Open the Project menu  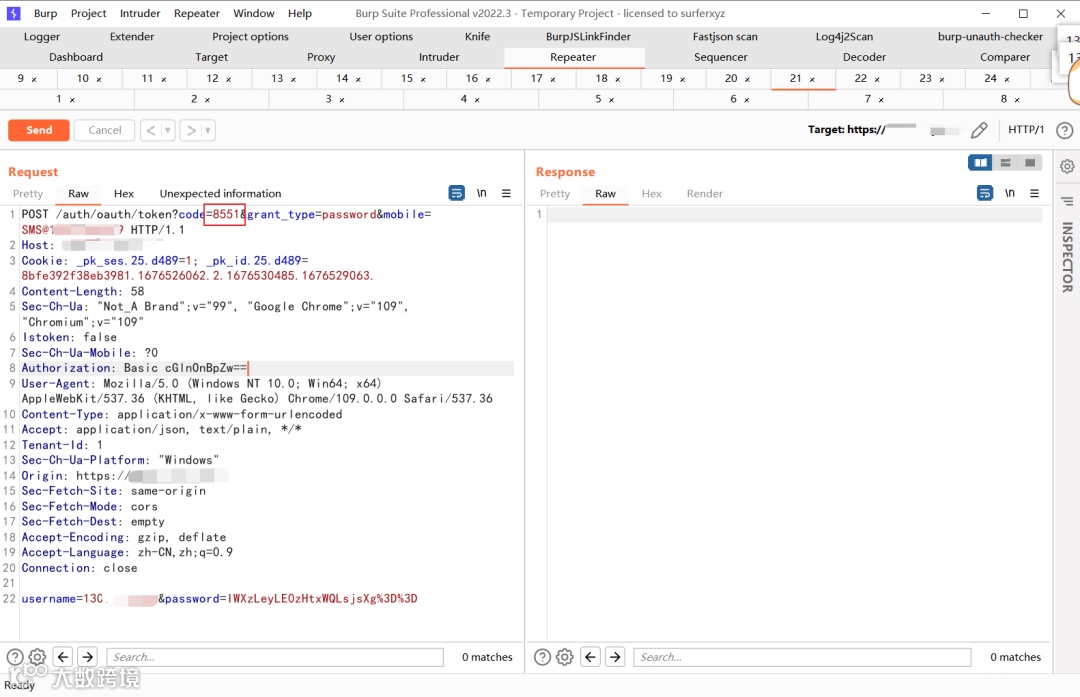(x=89, y=13)
